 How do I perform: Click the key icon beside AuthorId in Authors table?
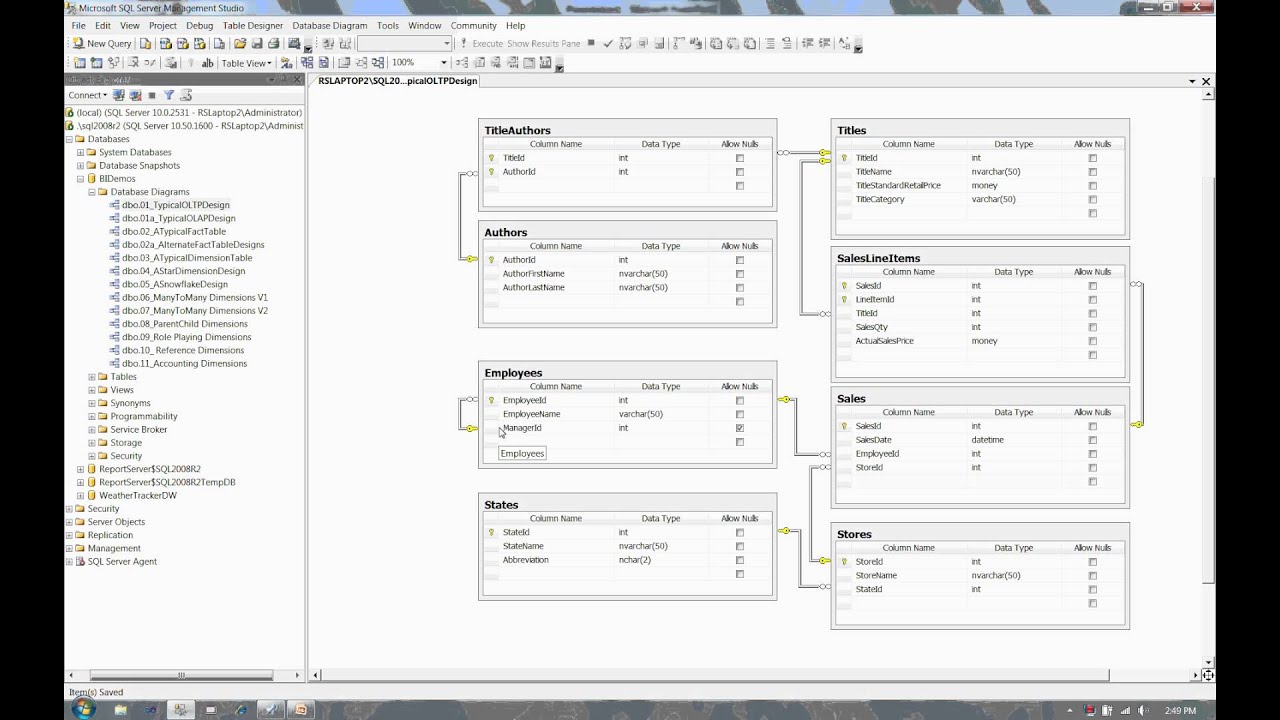click(491, 260)
